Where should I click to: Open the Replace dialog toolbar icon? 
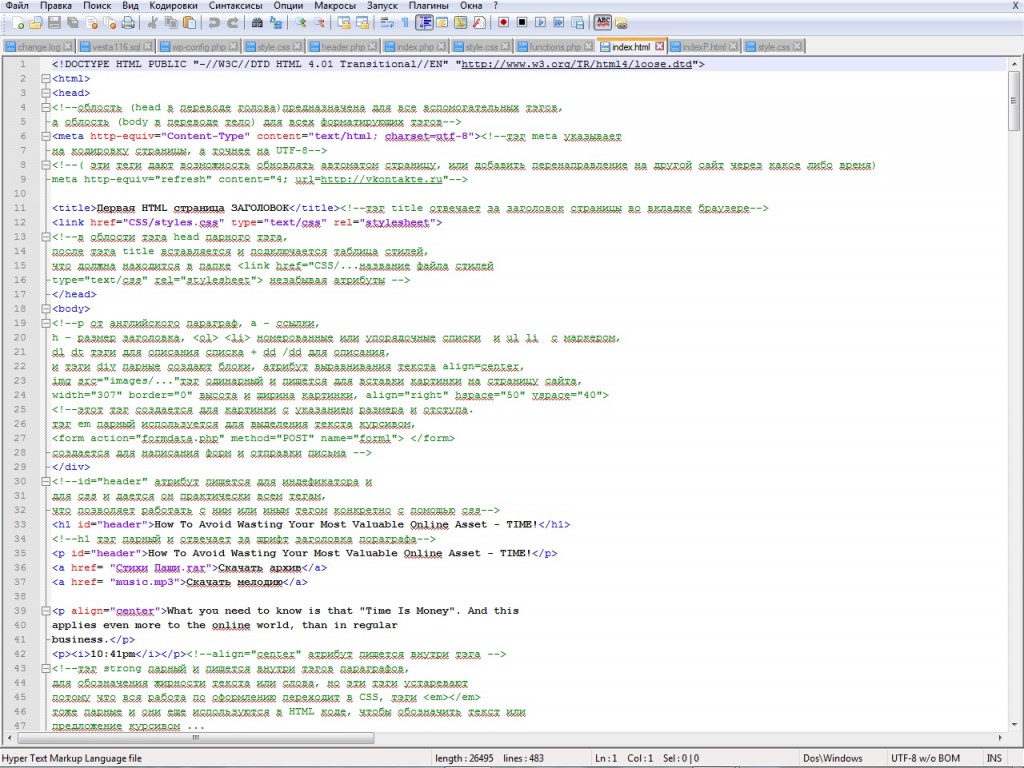point(276,23)
